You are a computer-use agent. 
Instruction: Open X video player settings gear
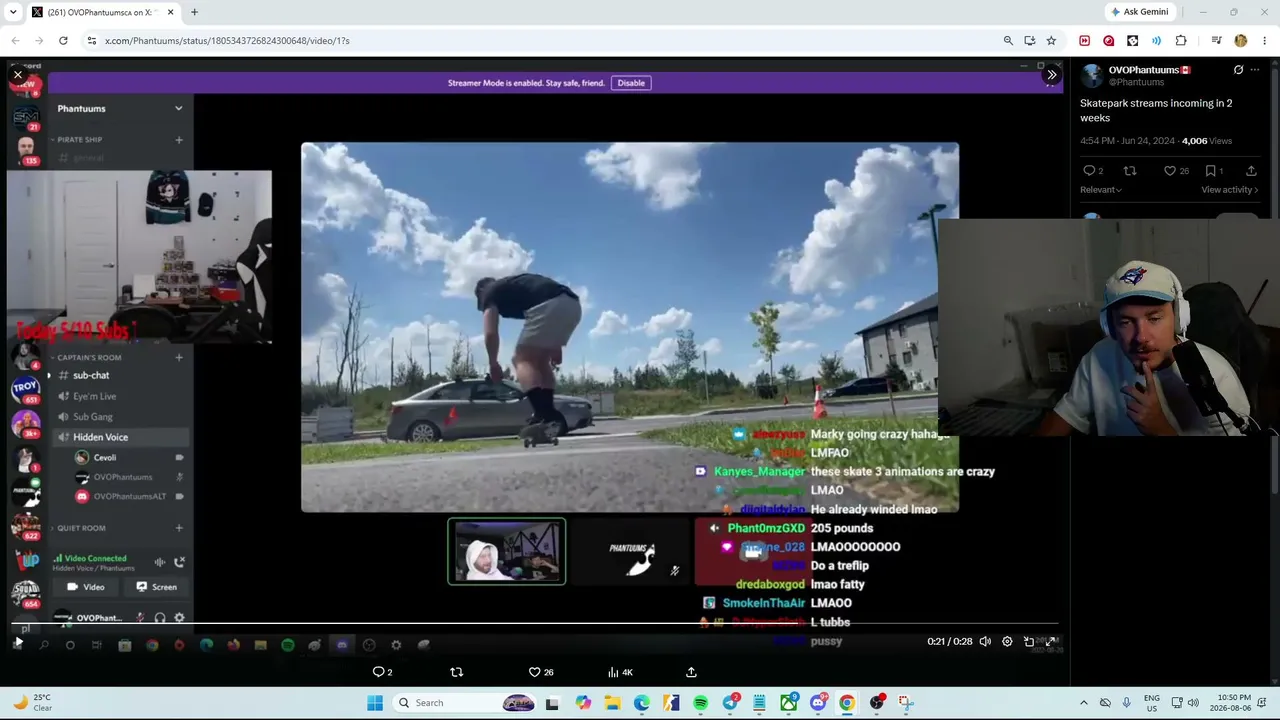1007,642
